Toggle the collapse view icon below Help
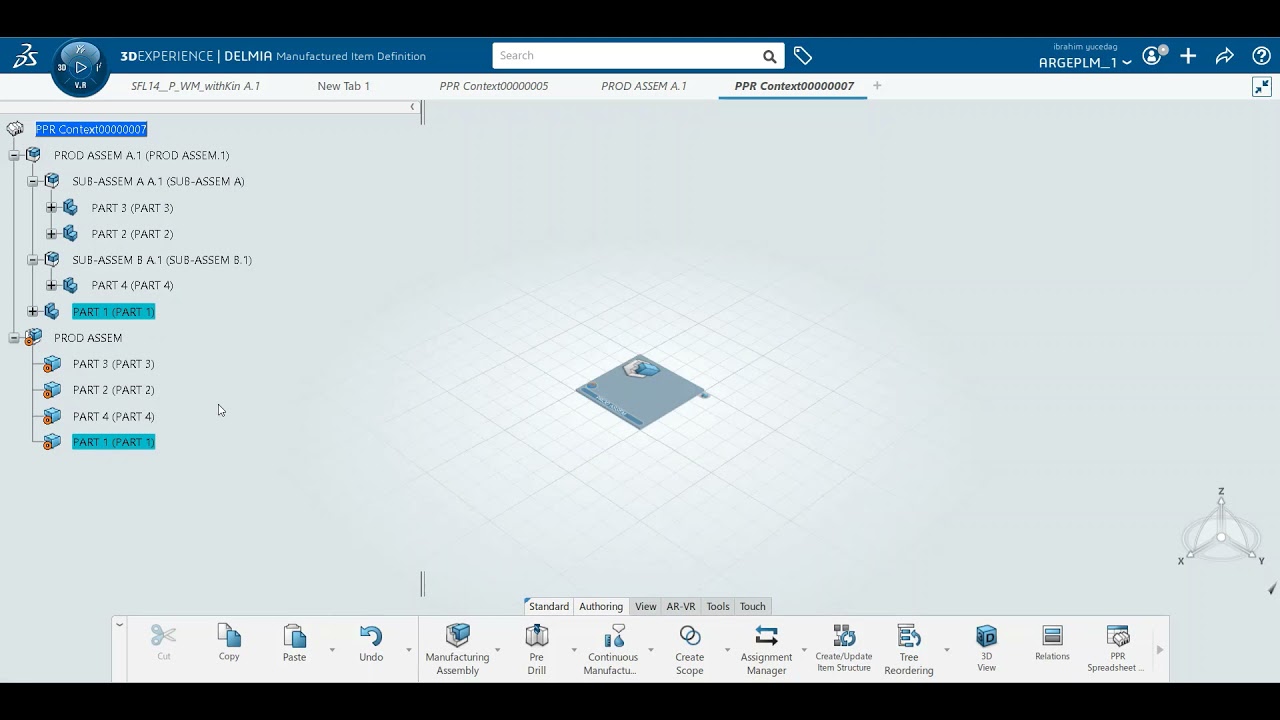Viewport: 1280px width, 720px height. tap(1262, 87)
